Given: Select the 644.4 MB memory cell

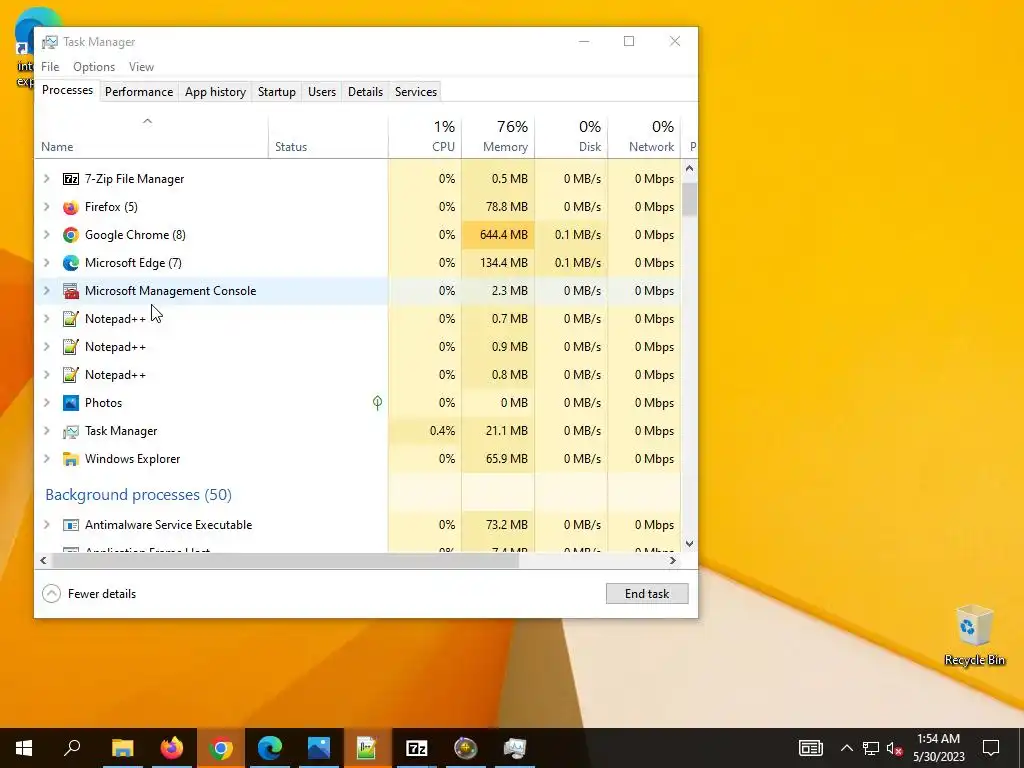Looking at the screenshot, I should tap(498, 234).
